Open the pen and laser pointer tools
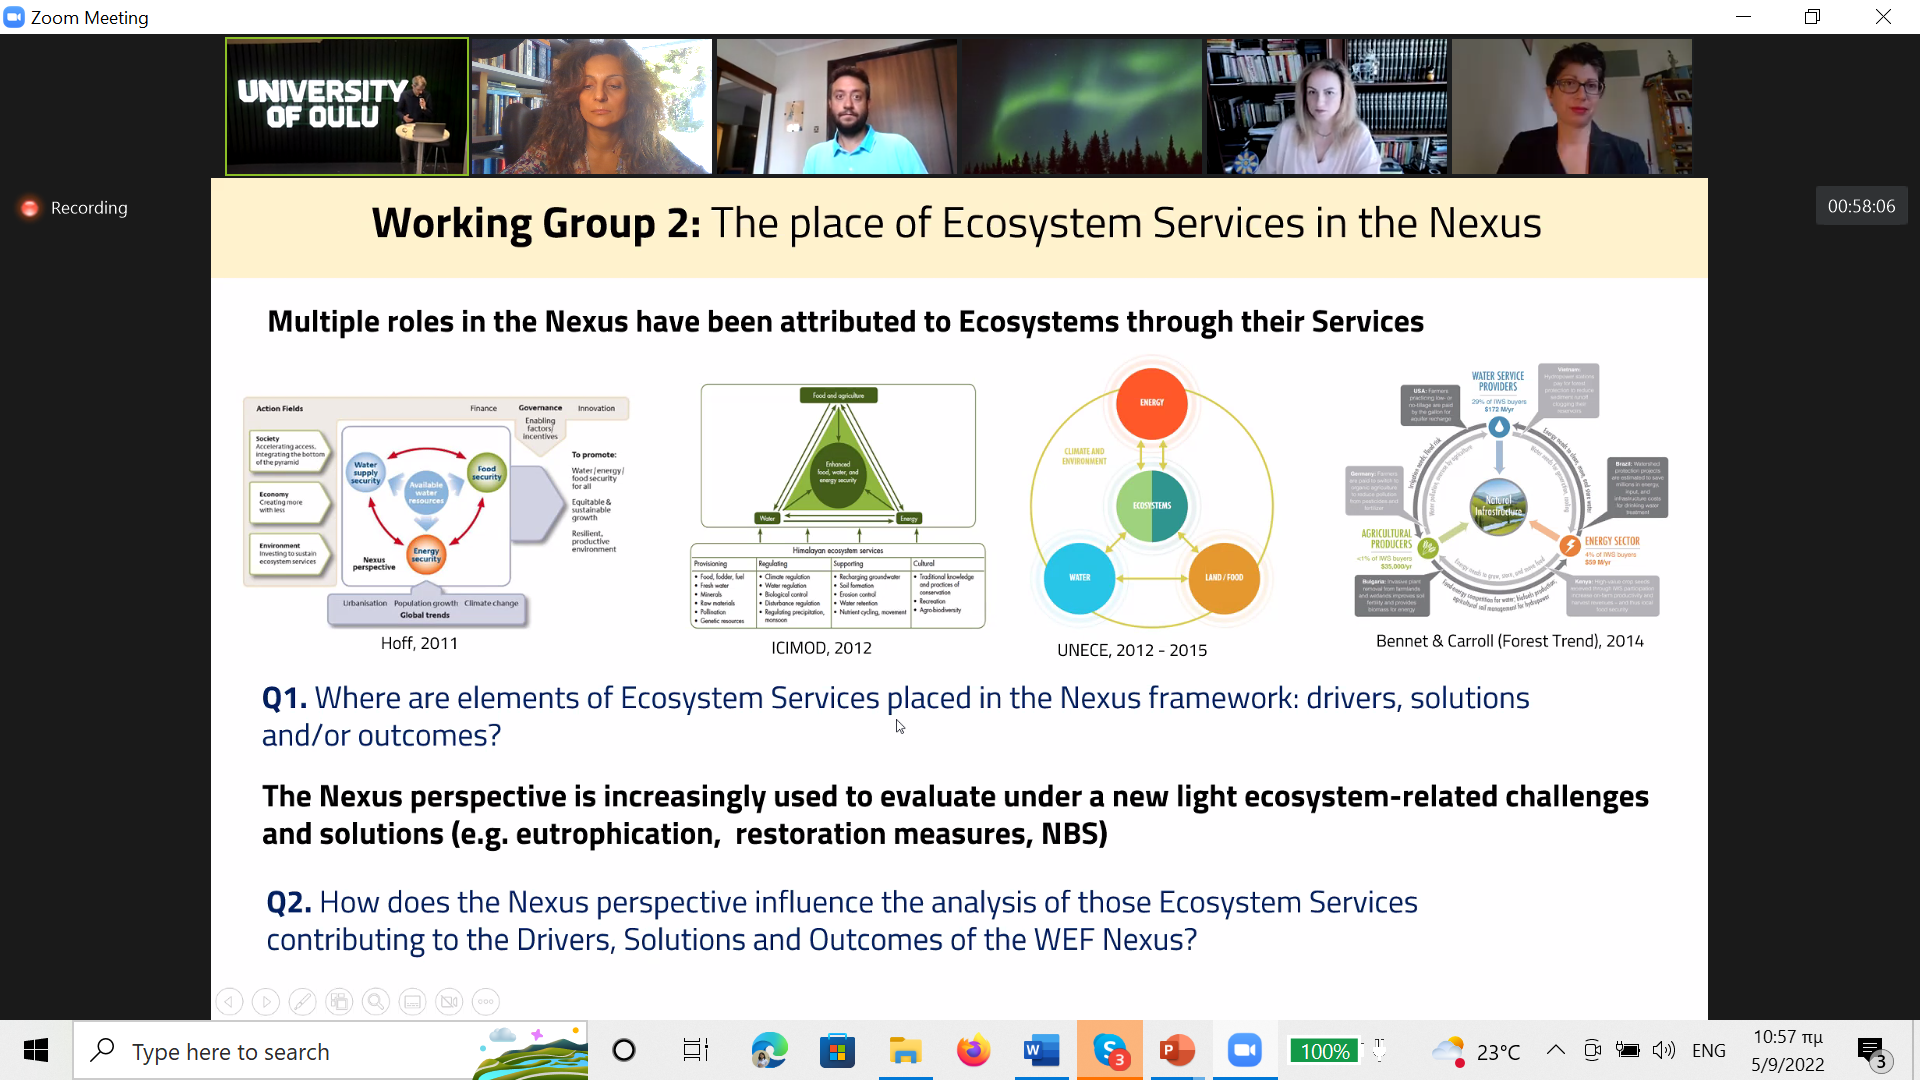Screen dimensions: 1920x1080 [302, 1001]
